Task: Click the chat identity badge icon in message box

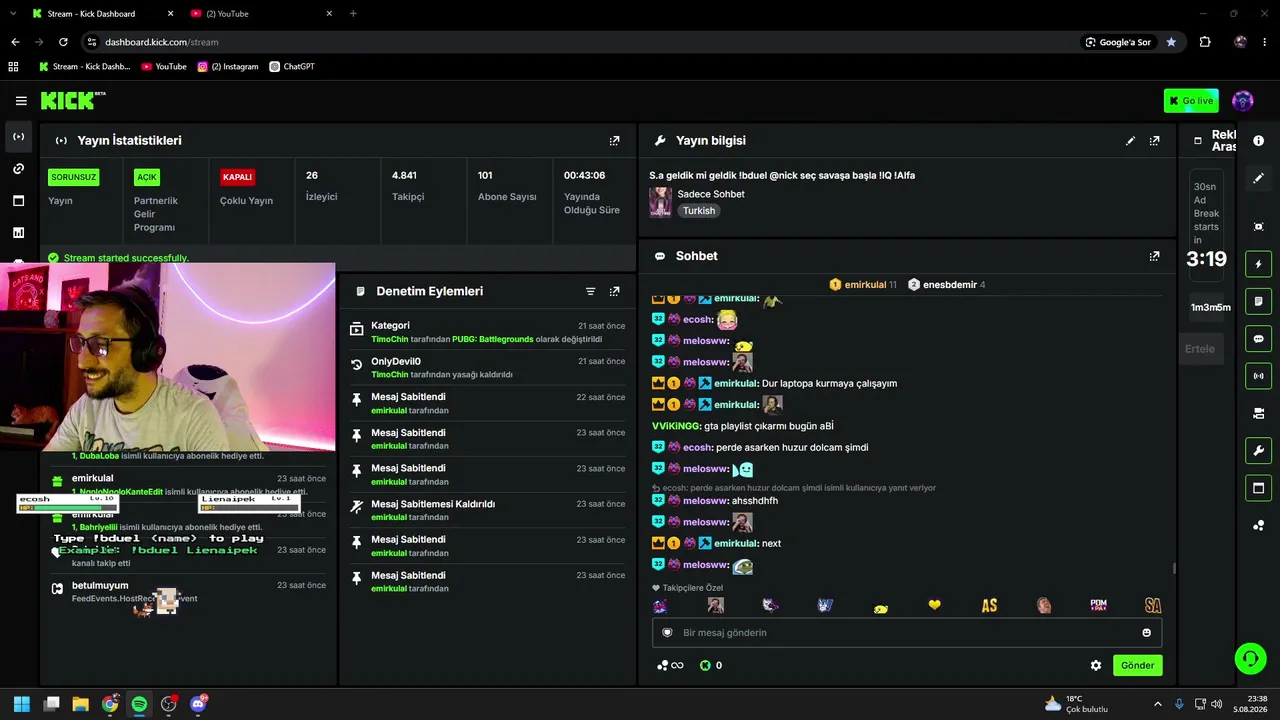Action: tap(668, 633)
